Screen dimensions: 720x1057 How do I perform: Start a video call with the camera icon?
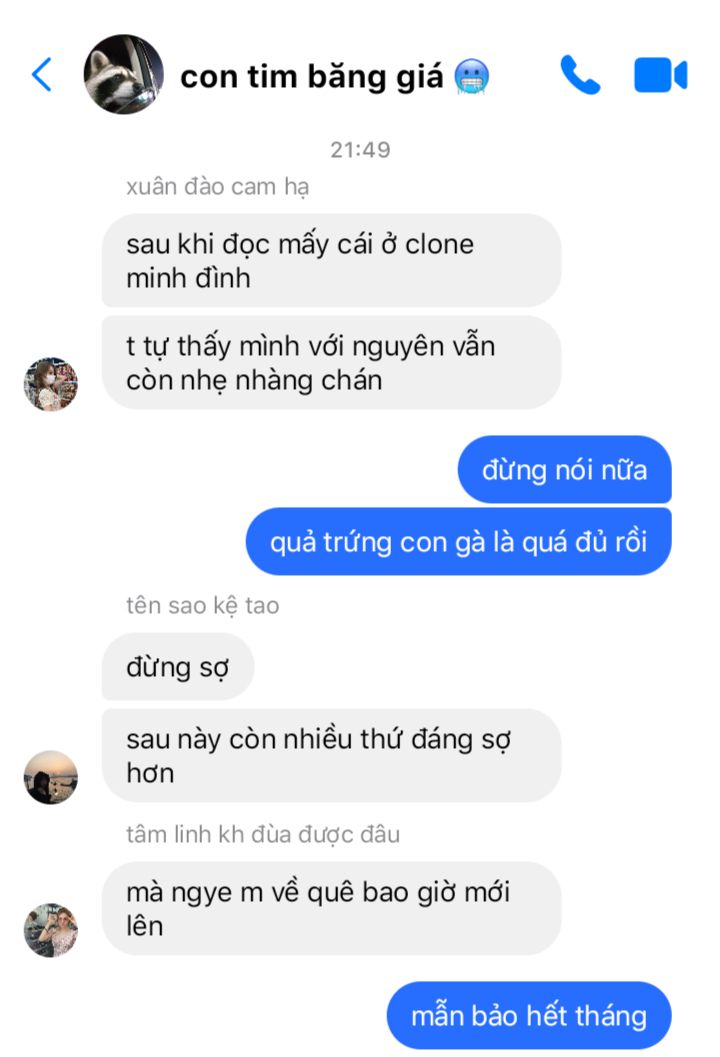[x=660, y=74]
